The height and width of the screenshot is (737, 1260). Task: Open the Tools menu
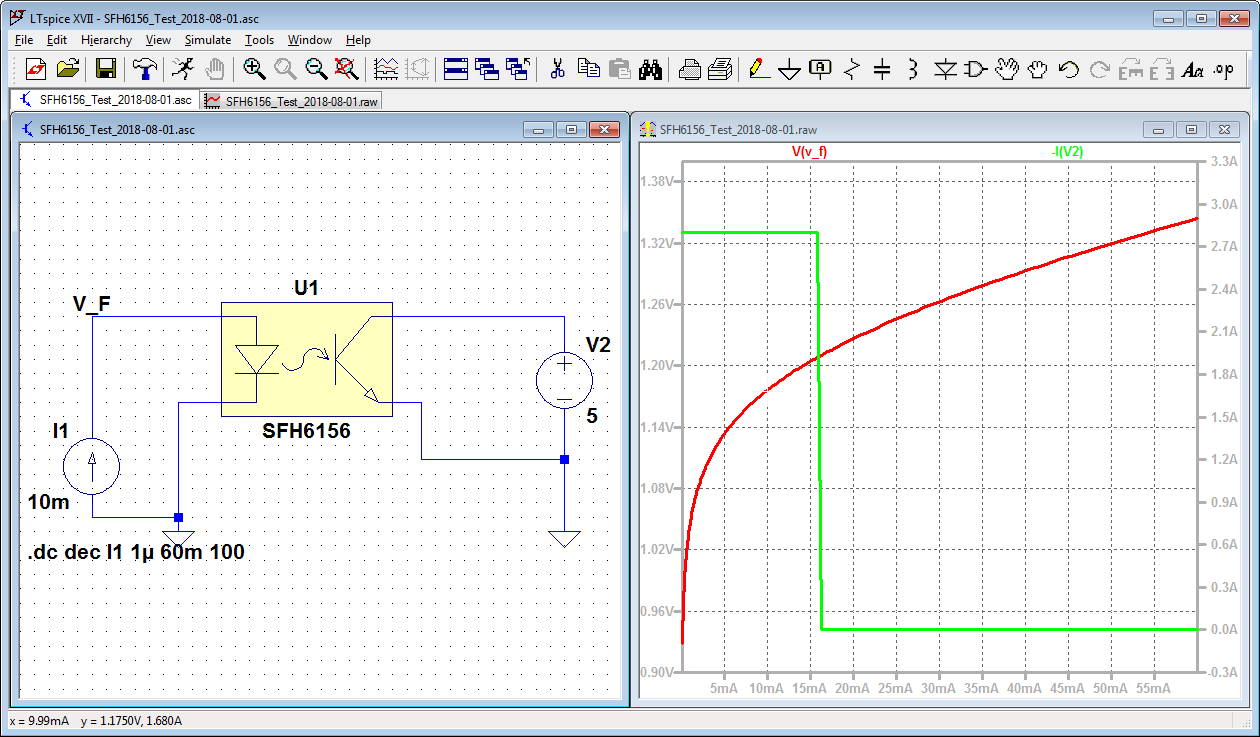coord(259,40)
